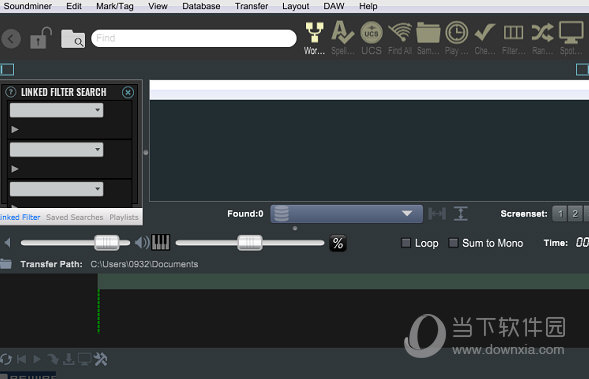Open the folder search icon
The image size is (589, 379).
coord(73,39)
